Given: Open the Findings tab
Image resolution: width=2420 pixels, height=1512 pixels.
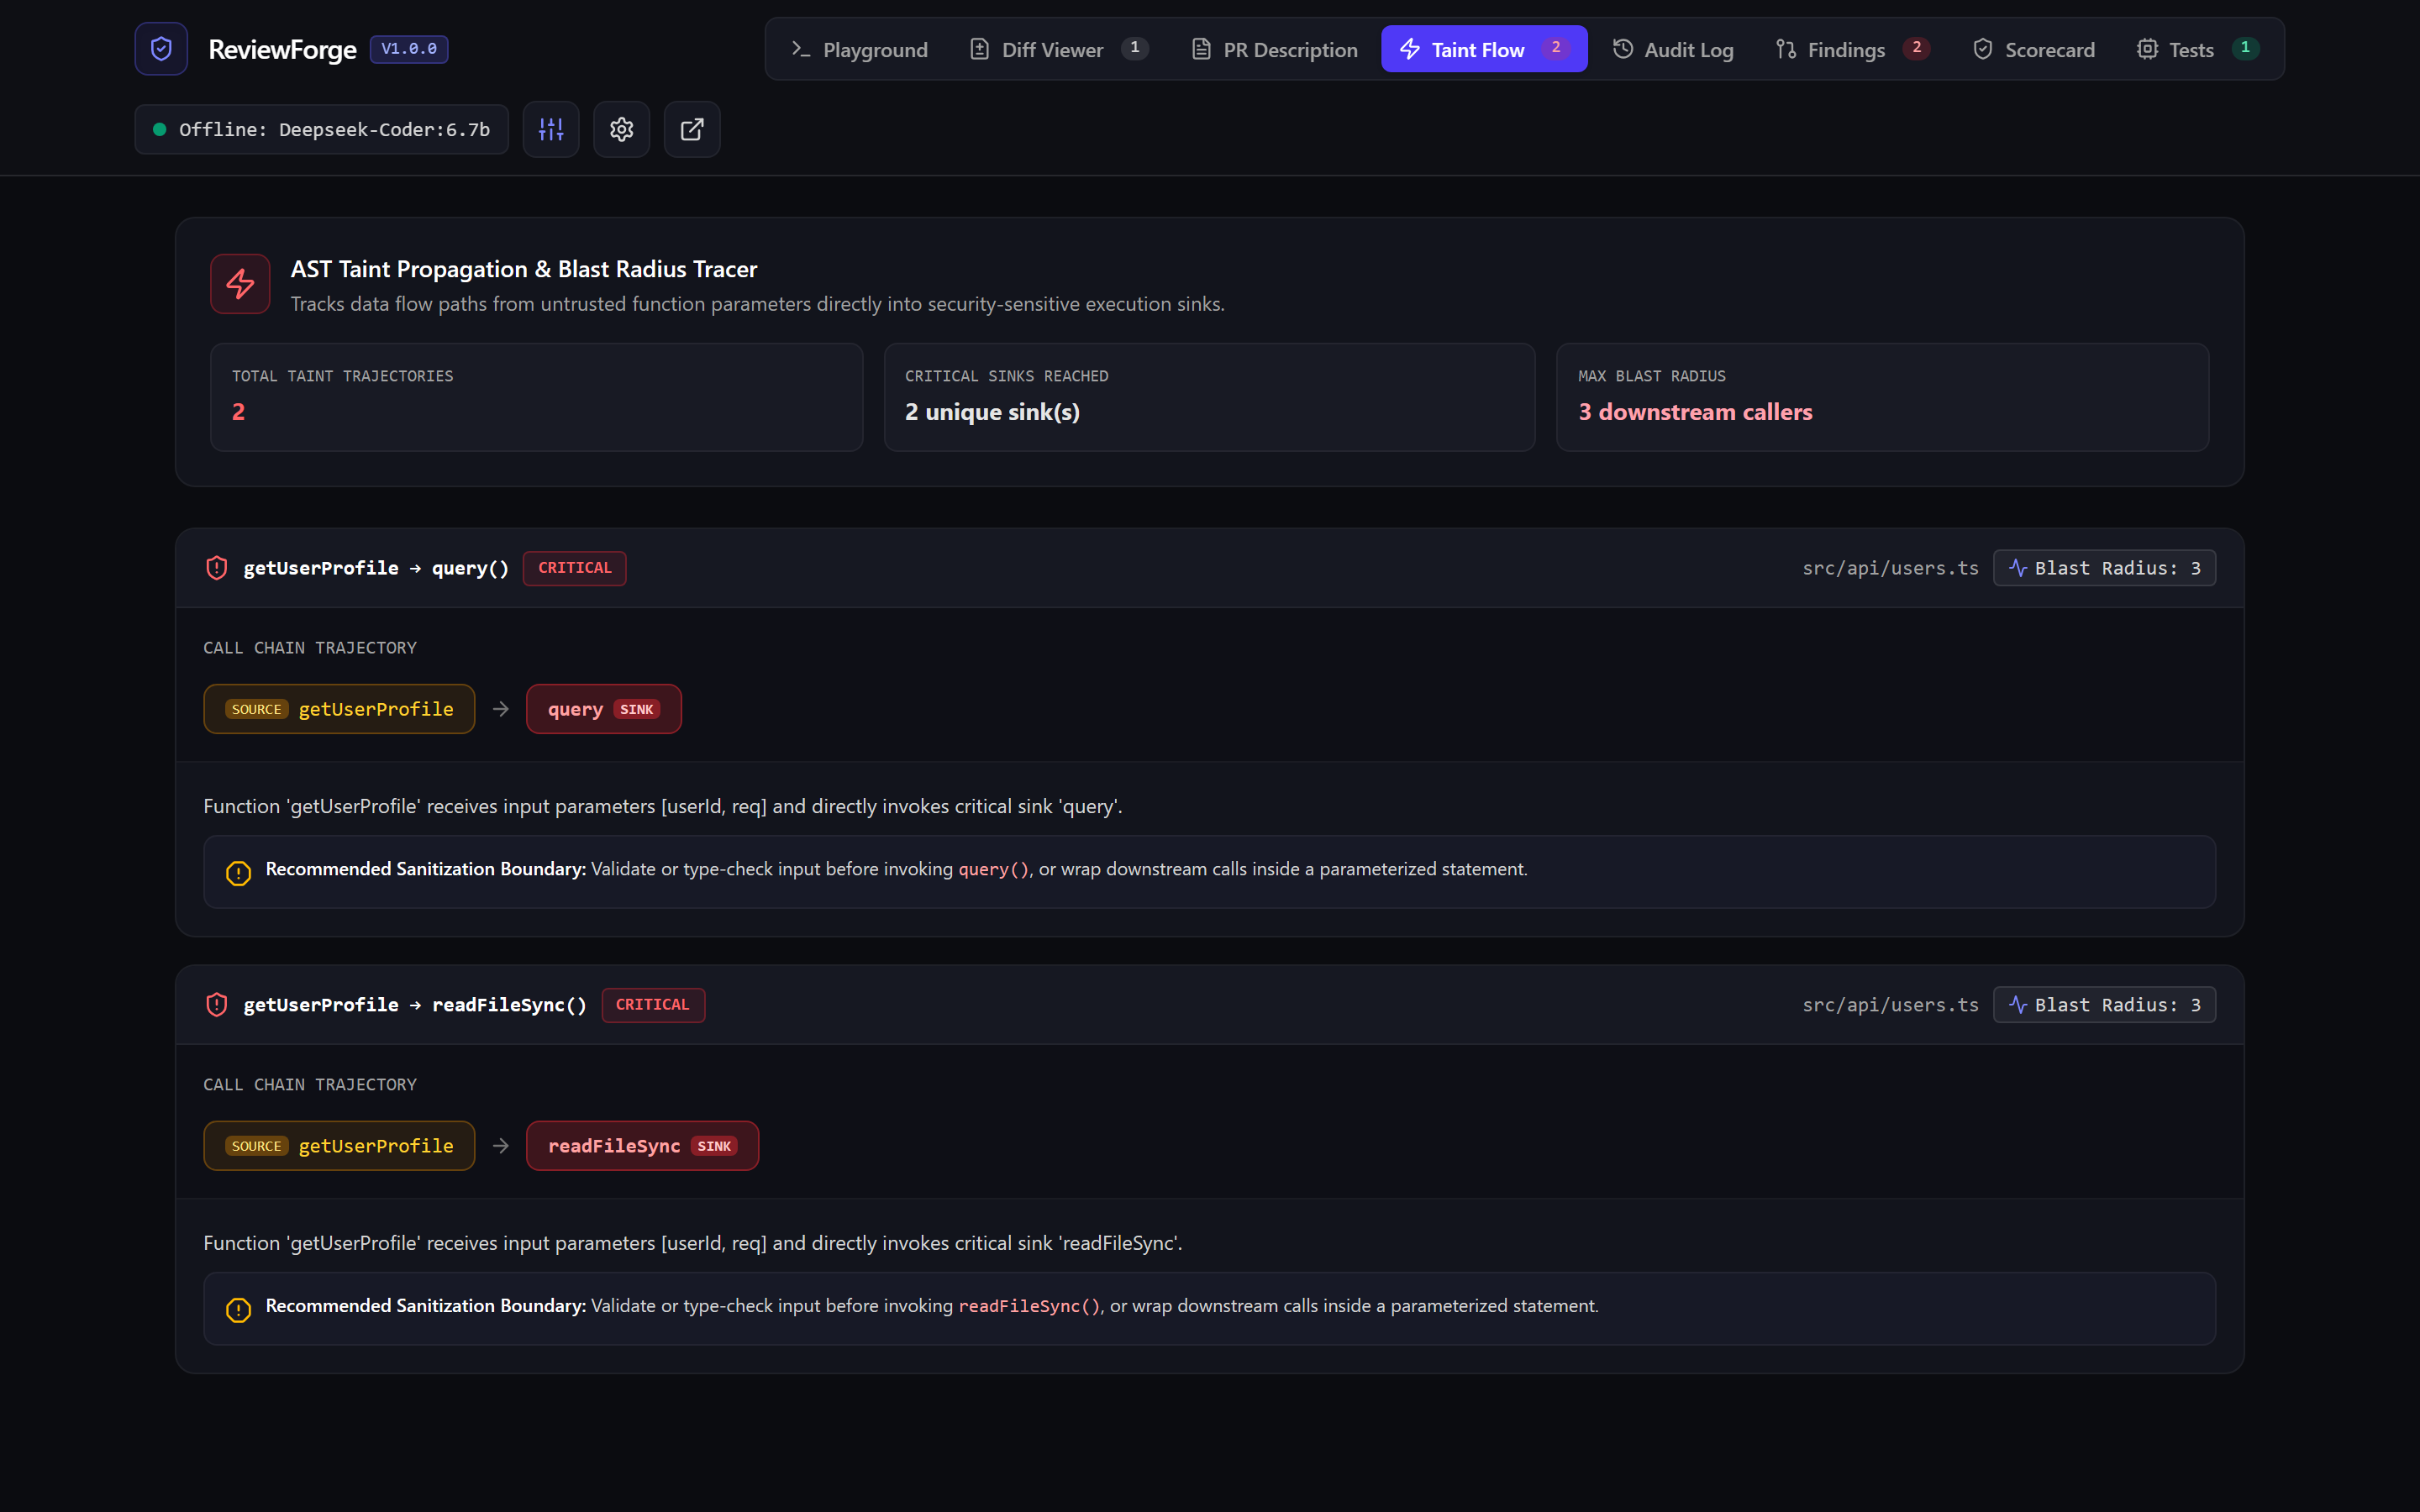Looking at the screenshot, I should pos(1852,49).
